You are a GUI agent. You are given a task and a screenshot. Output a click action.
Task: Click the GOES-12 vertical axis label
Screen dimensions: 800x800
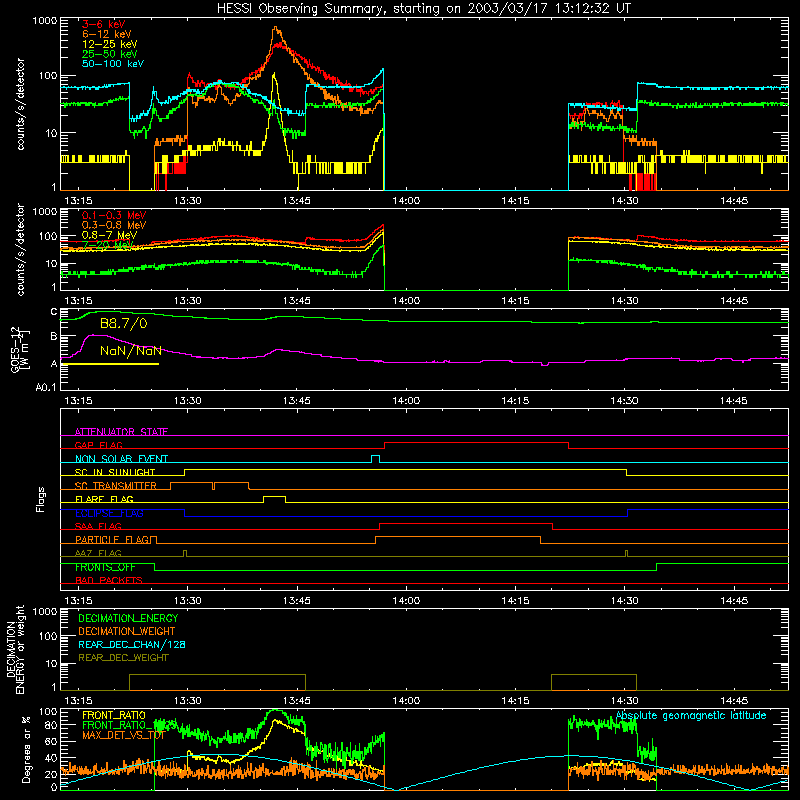click(x=19, y=349)
